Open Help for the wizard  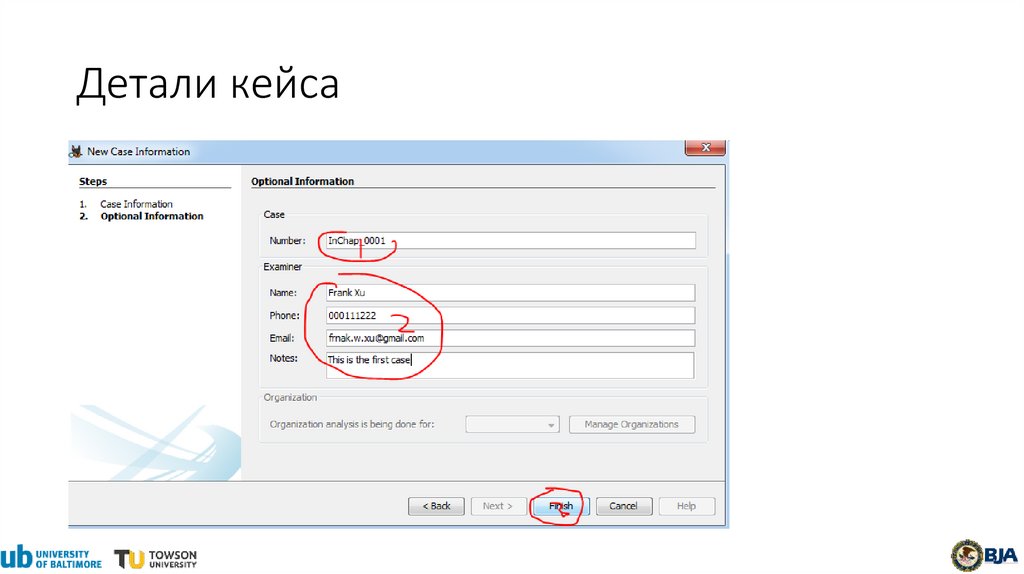click(x=686, y=506)
